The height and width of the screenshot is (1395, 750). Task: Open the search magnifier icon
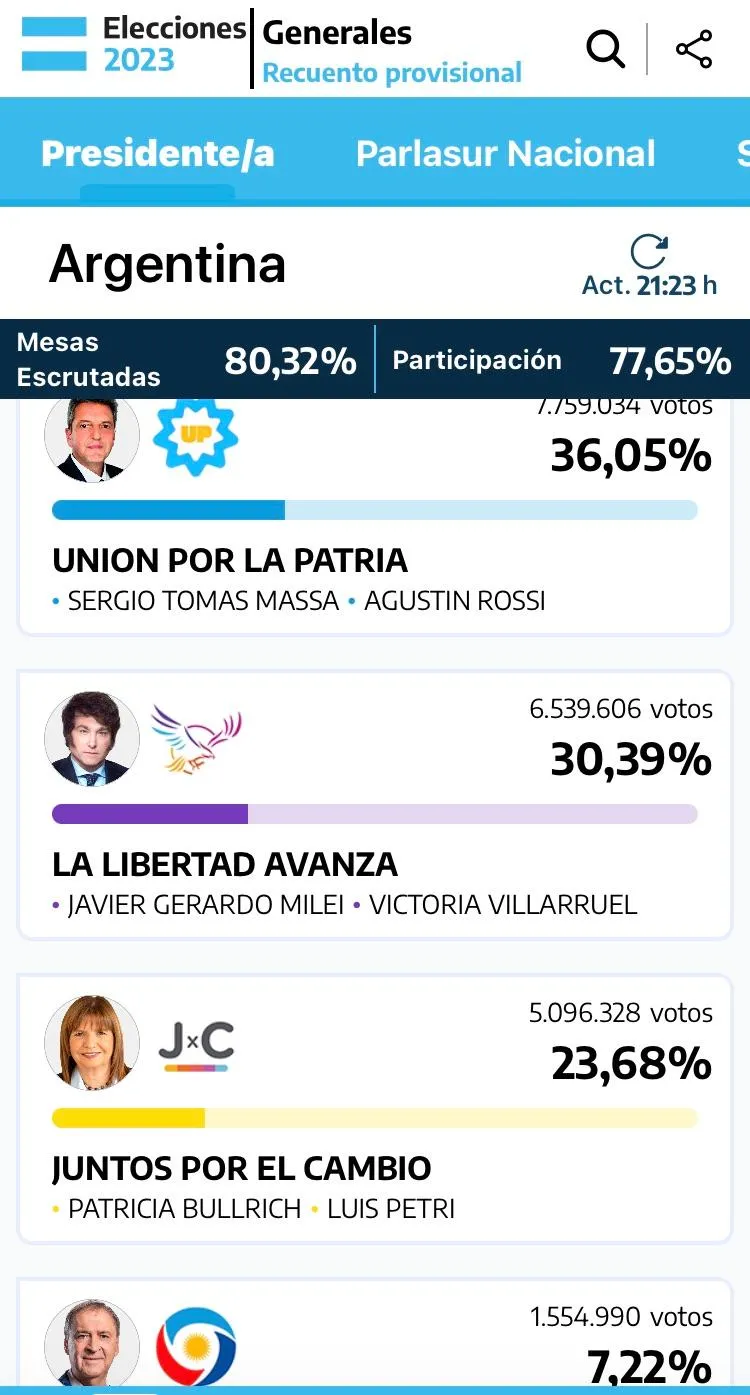[x=605, y=48]
